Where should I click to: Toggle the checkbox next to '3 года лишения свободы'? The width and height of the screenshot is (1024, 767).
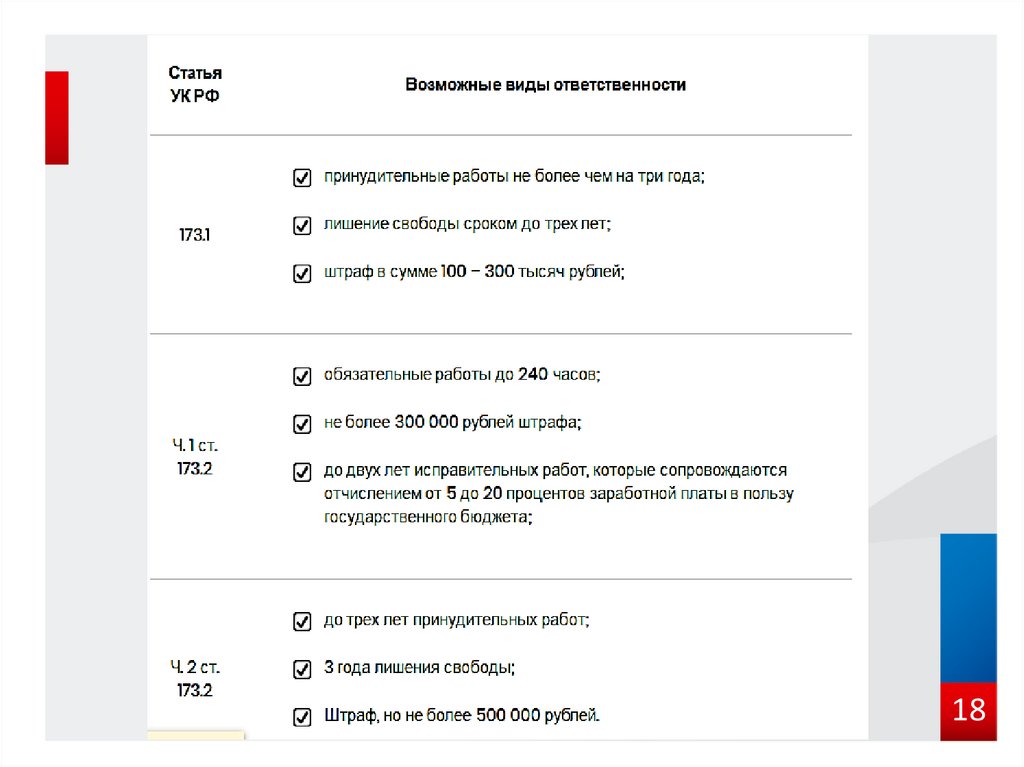point(301,668)
